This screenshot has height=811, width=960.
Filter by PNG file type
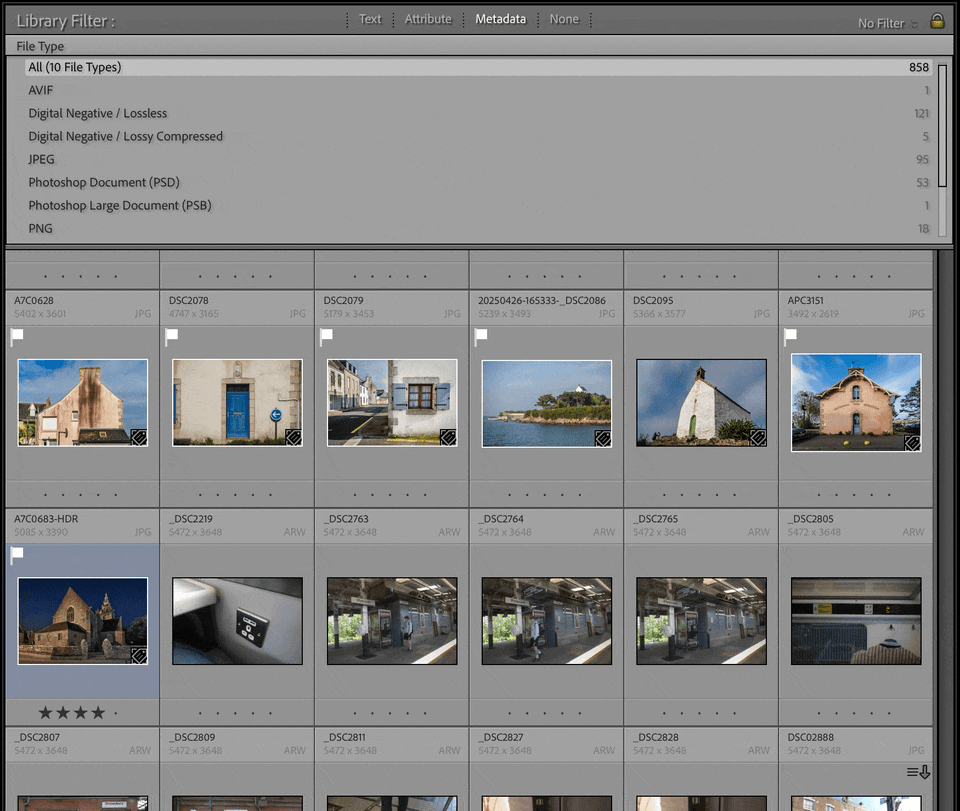(x=478, y=228)
